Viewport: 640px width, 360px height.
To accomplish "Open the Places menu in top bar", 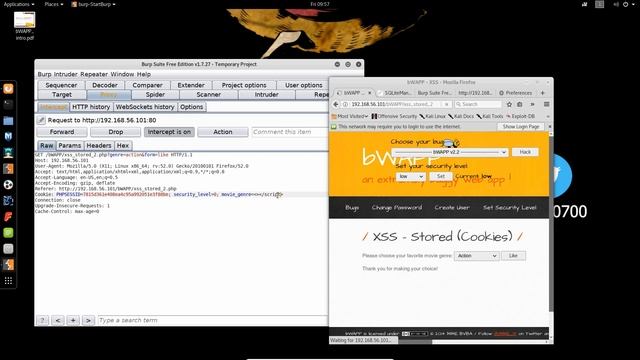I will pyautogui.click(x=54, y=4).
